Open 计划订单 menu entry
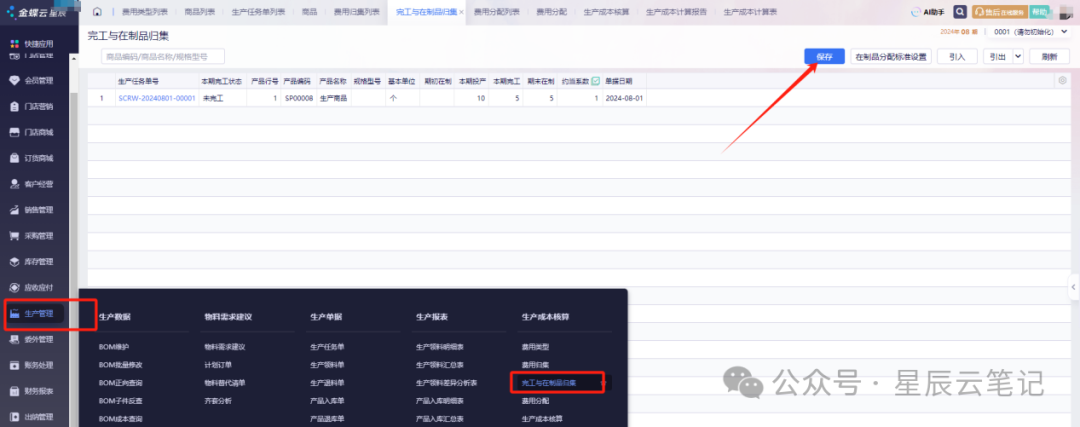 (x=218, y=365)
